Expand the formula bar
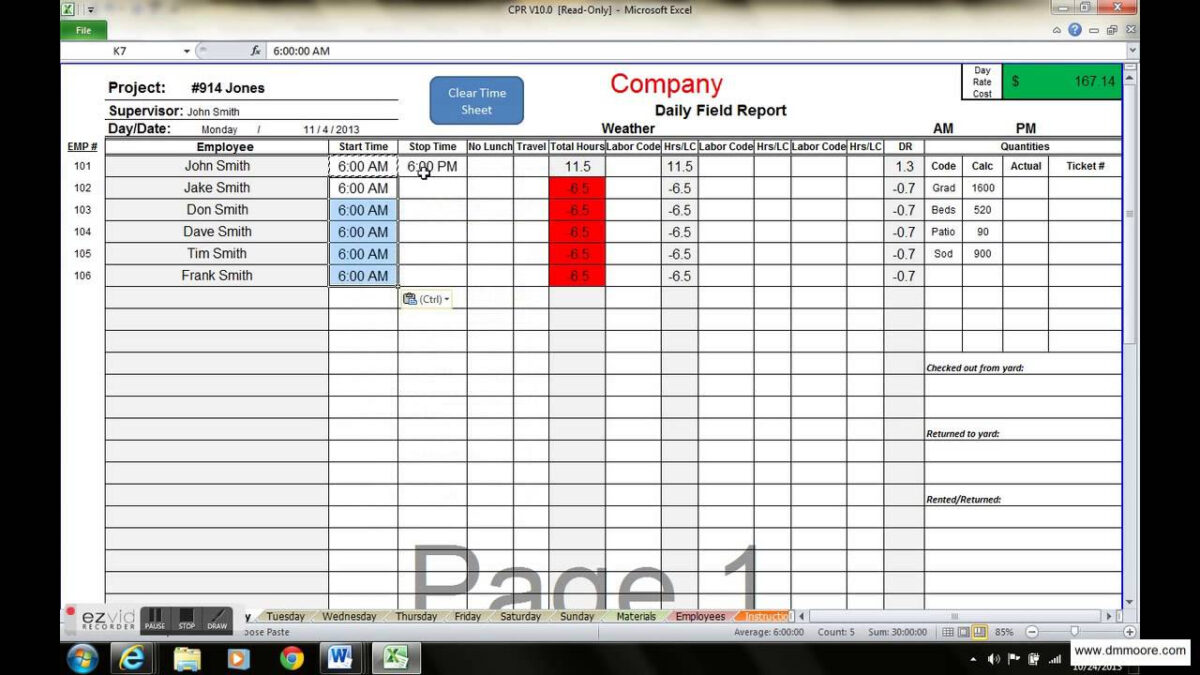Screen dimensions: 1200x675 click(x=1132, y=51)
